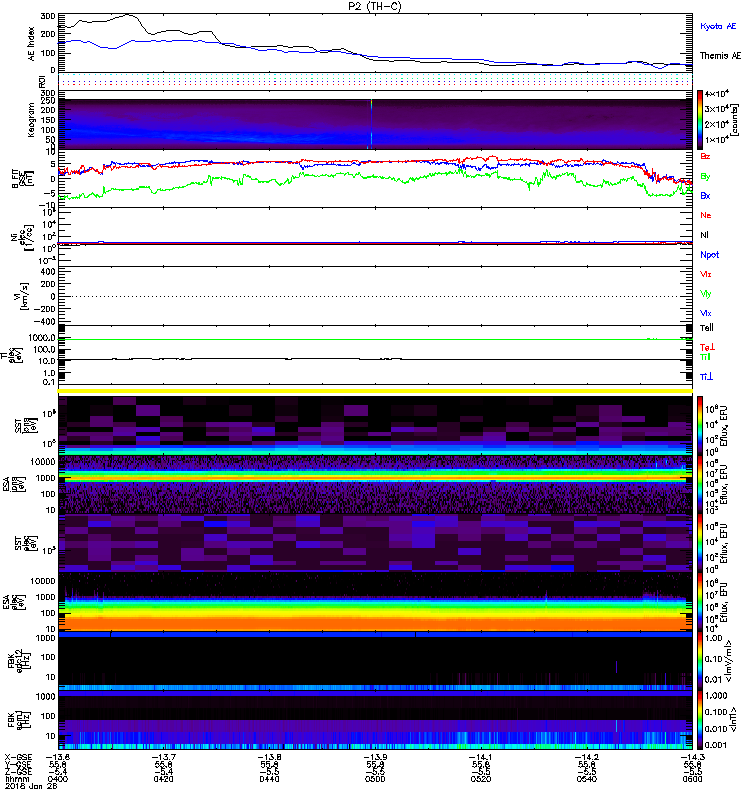Click the 0400 time tick label
Image resolution: width=750 pixels, height=800 pixels.
tap(58, 779)
